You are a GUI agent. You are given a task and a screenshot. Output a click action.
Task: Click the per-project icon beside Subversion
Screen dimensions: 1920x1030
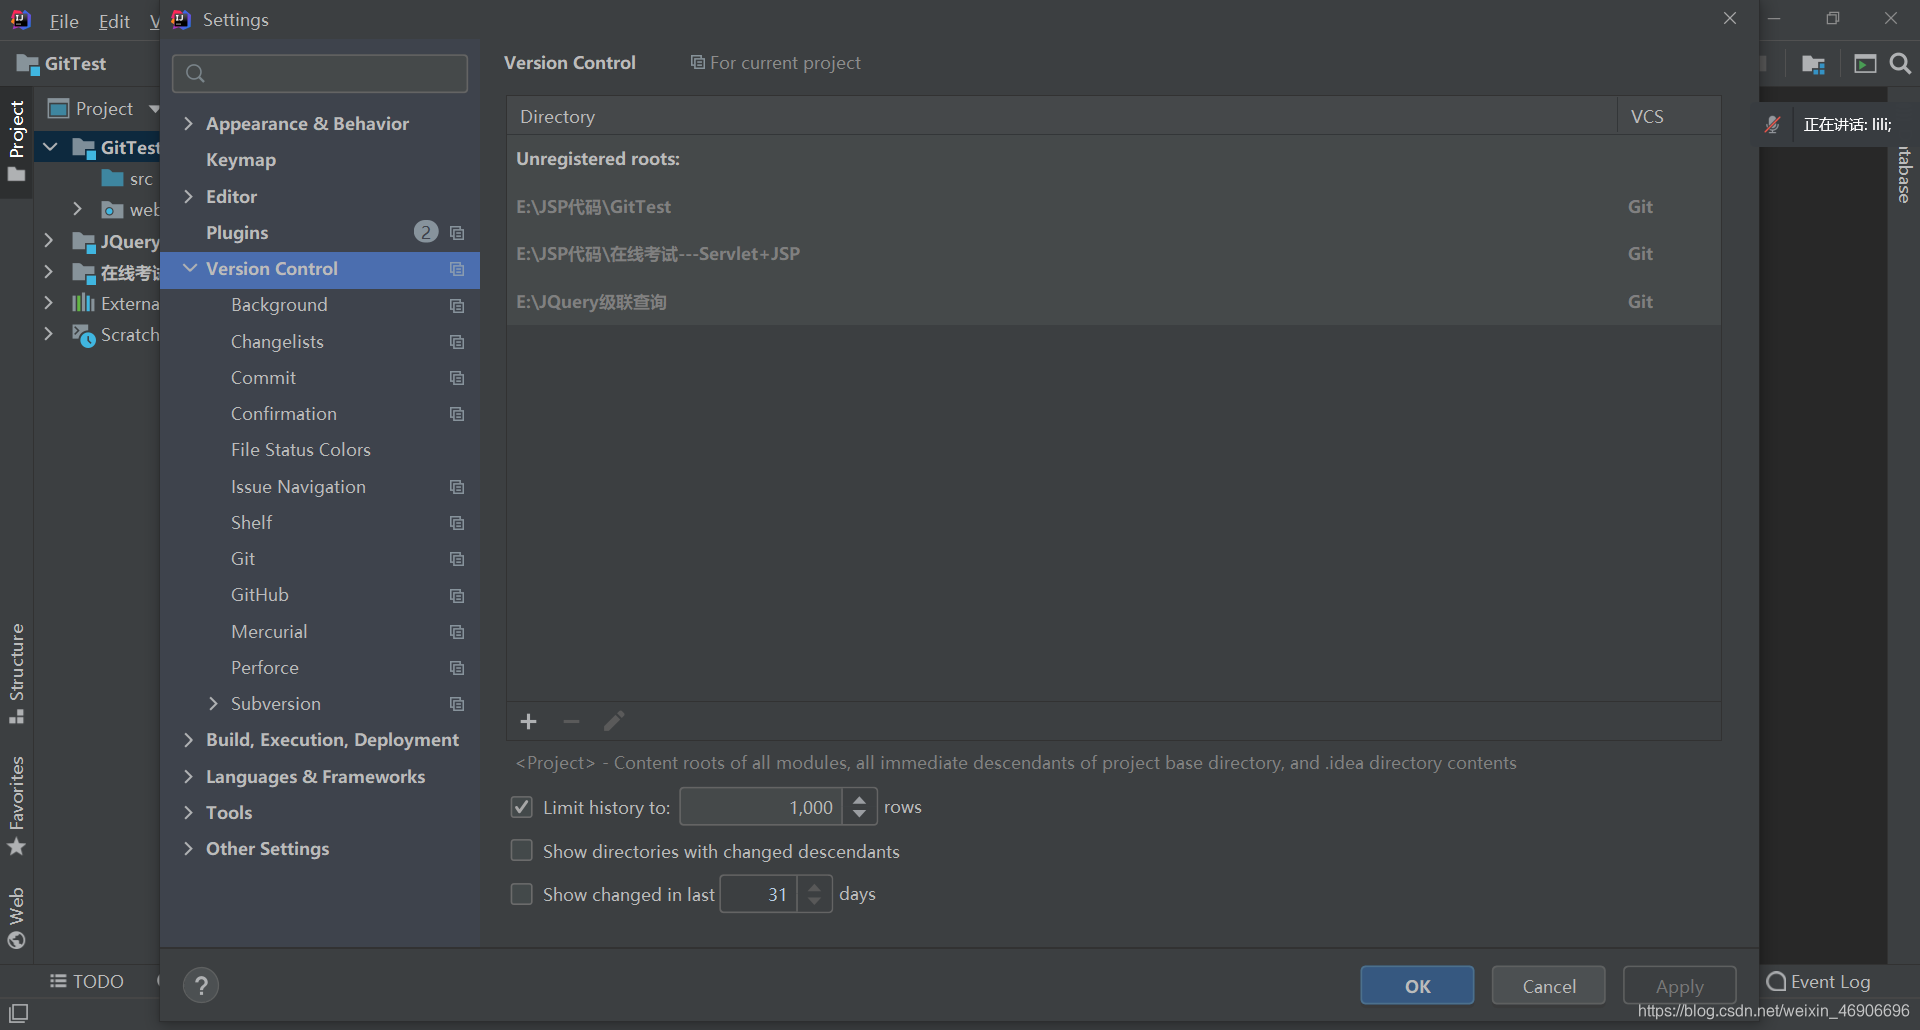click(457, 704)
